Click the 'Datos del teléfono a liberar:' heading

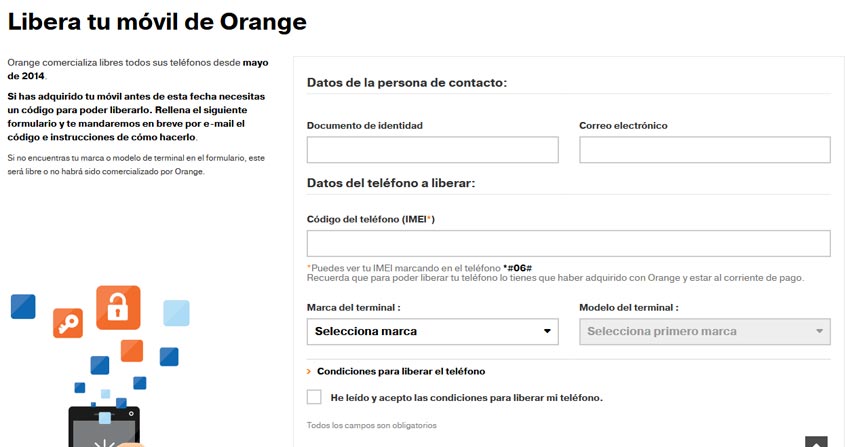[391, 183]
